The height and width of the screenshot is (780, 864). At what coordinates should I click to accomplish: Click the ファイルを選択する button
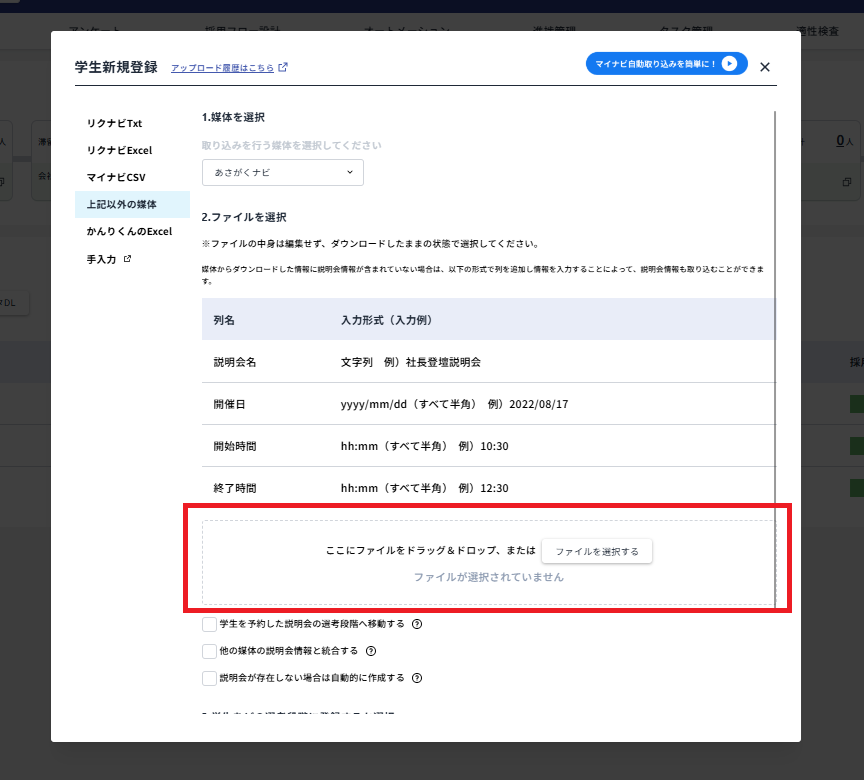tap(596, 550)
